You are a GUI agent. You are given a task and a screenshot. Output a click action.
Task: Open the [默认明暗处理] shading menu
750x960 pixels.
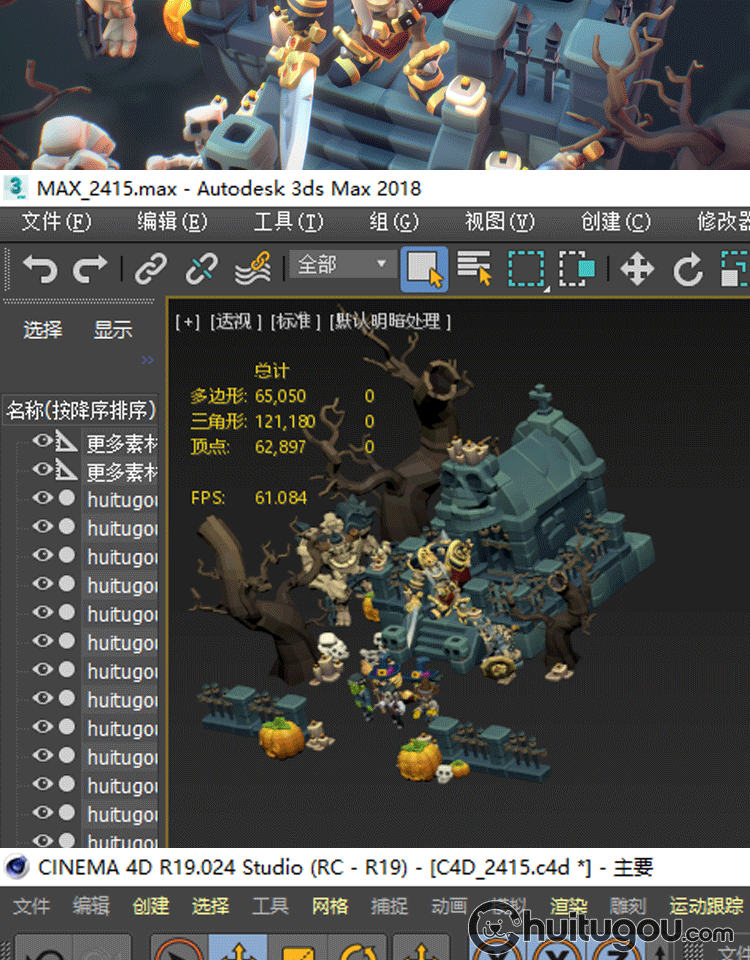point(390,321)
